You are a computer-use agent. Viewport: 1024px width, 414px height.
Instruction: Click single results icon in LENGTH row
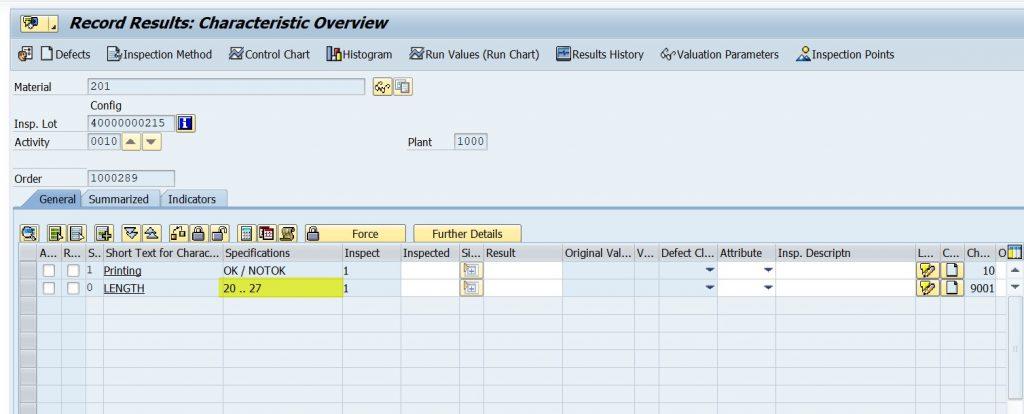point(472,288)
